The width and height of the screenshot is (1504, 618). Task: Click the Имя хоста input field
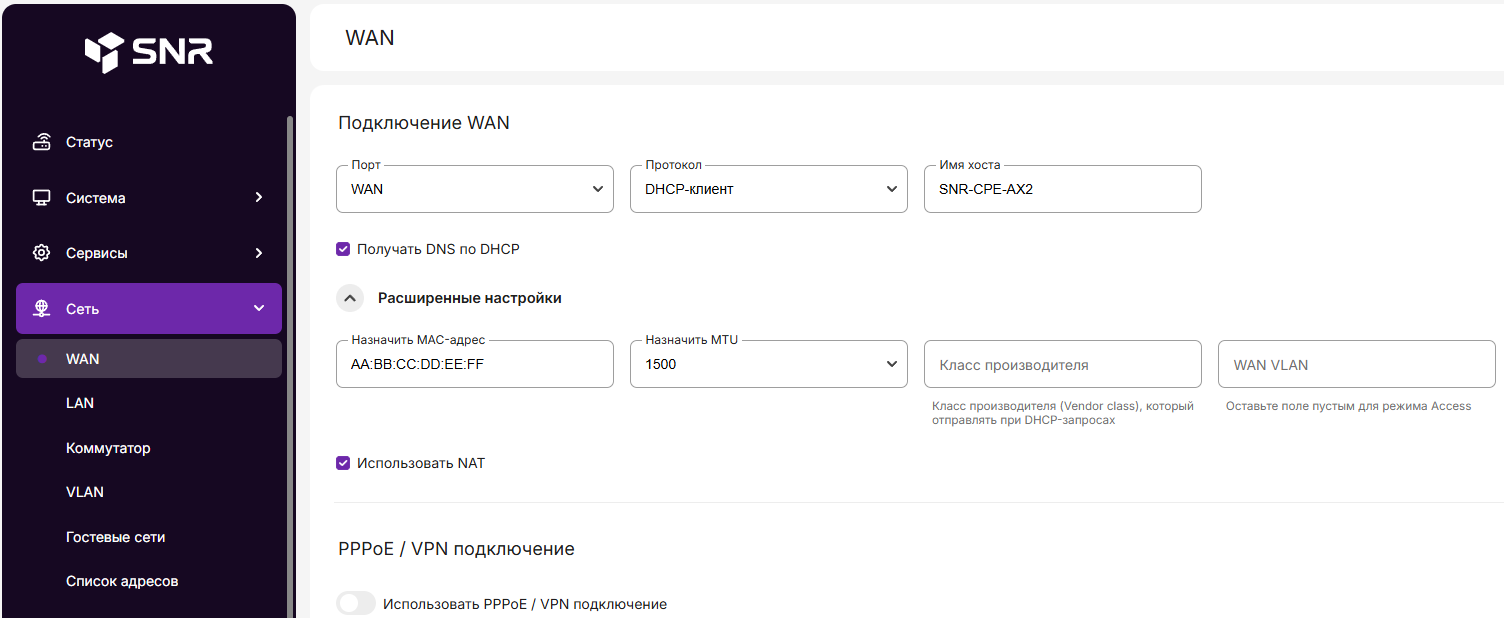coord(1062,189)
